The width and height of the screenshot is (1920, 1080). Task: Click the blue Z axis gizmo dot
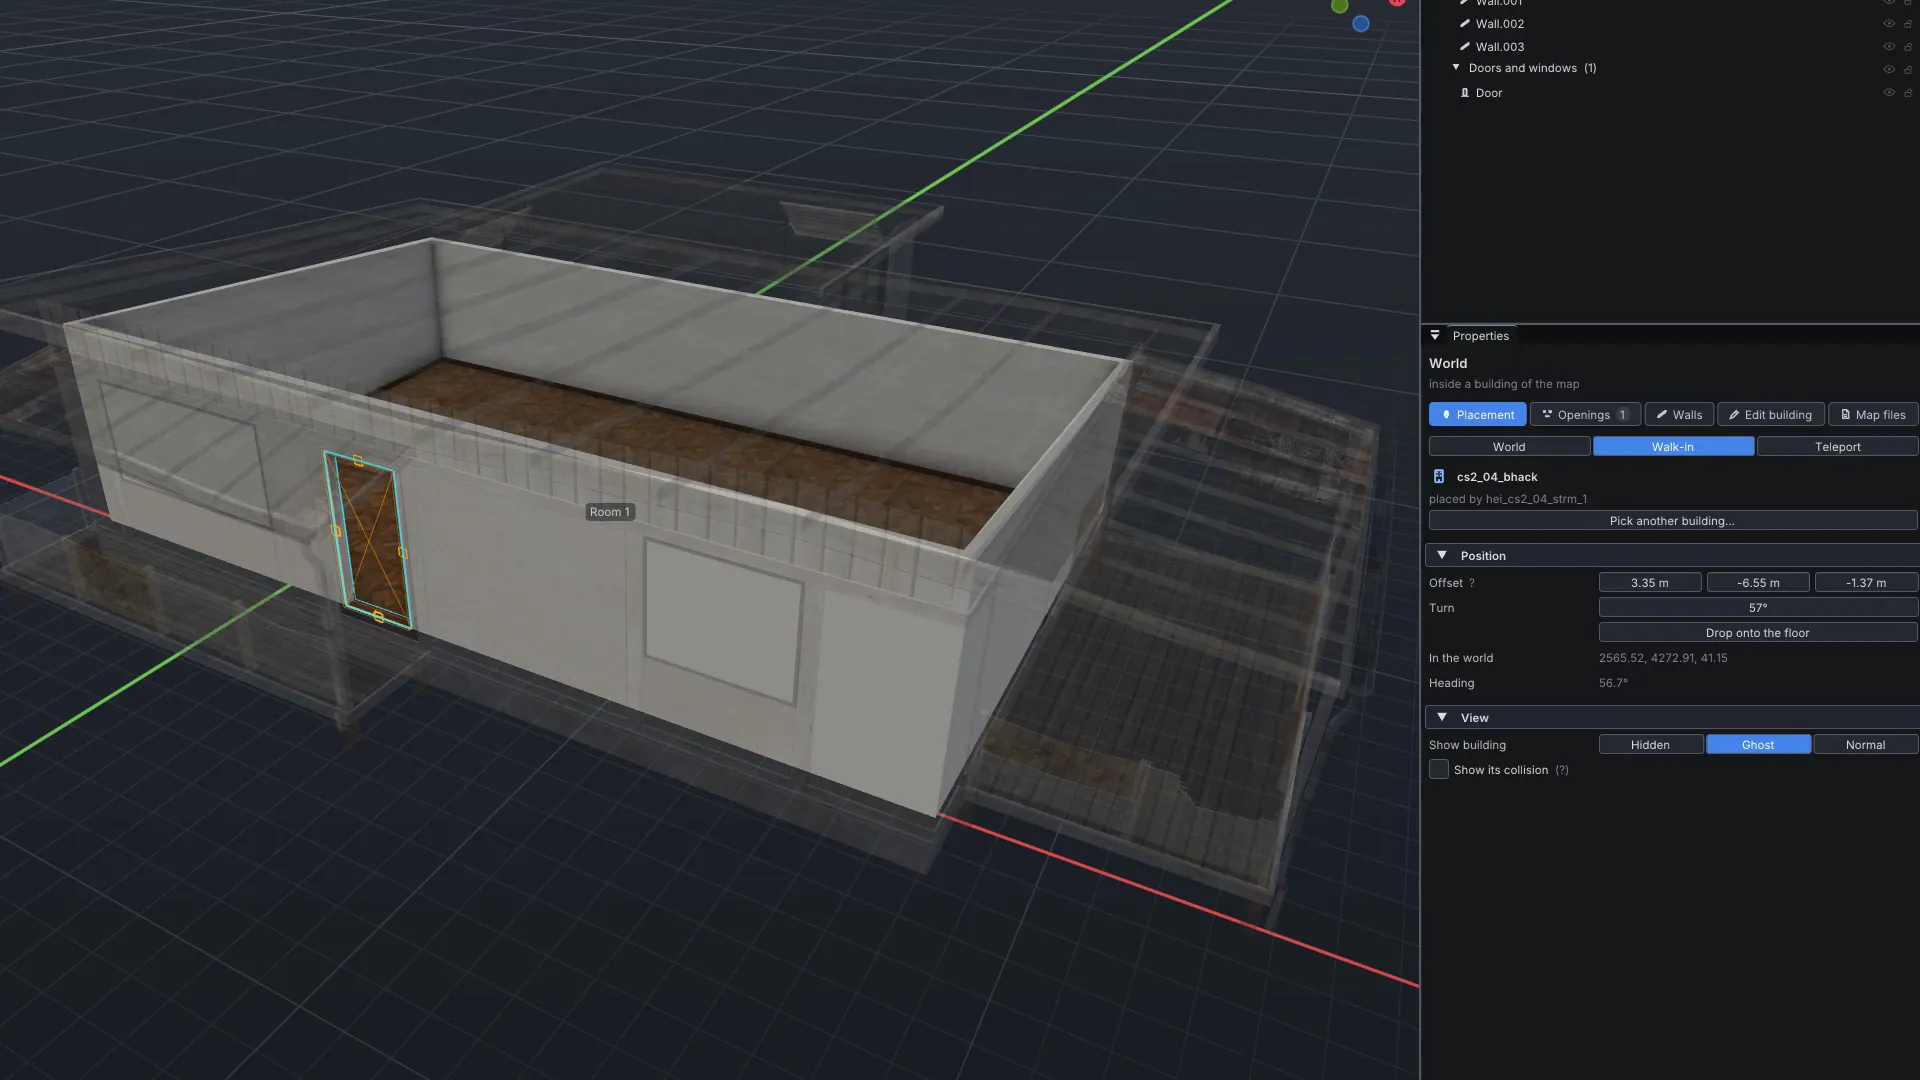tap(1361, 24)
